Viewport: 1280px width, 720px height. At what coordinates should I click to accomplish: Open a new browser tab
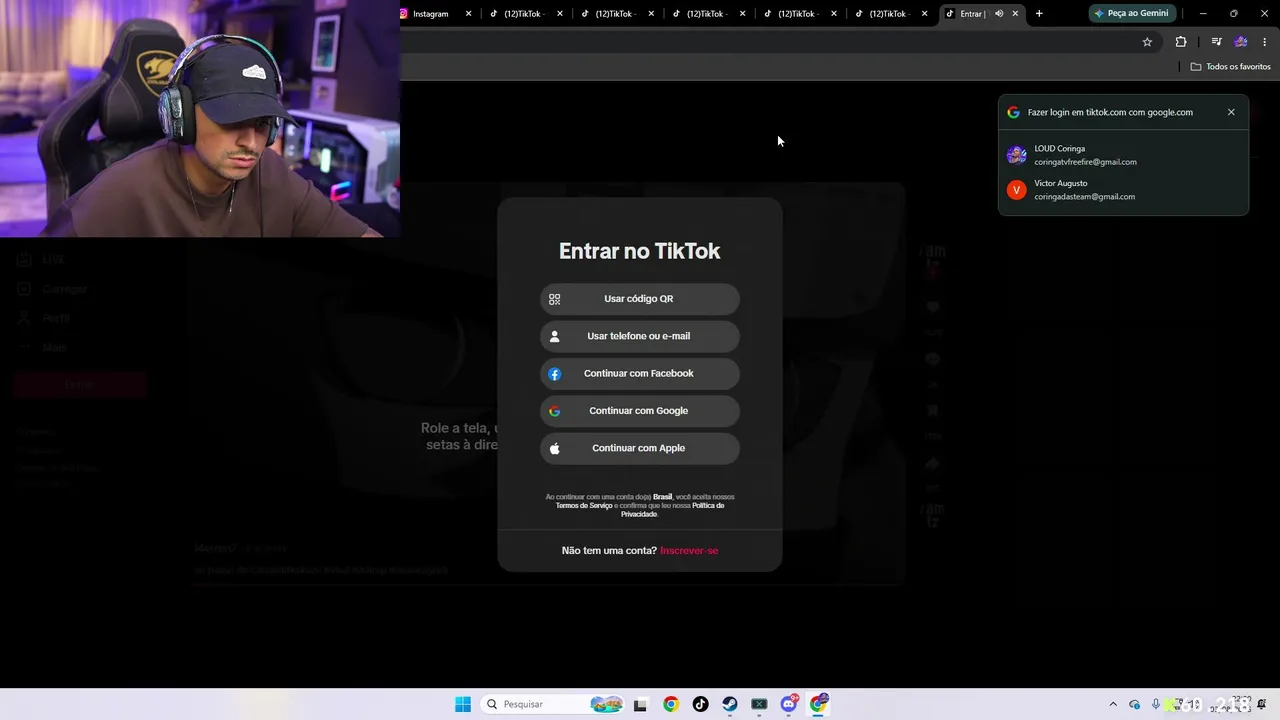[x=1039, y=14]
